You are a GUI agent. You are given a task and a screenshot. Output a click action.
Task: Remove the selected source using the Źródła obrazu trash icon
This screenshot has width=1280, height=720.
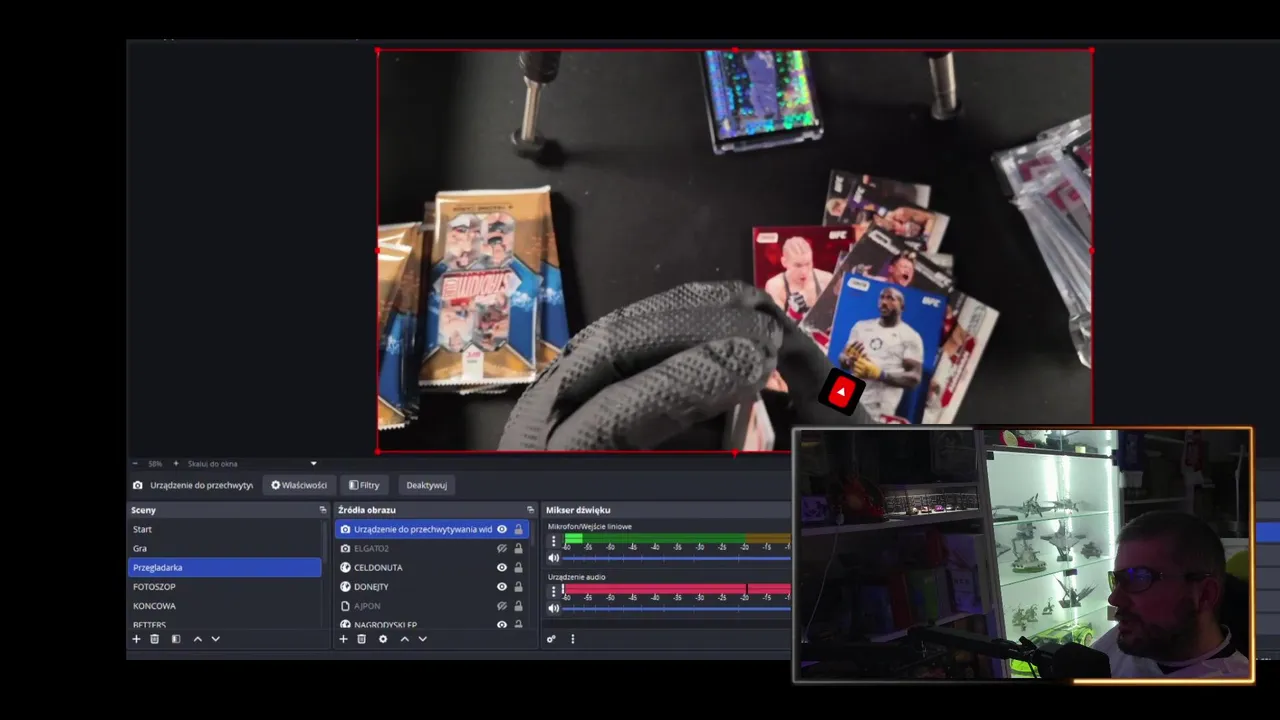(361, 639)
